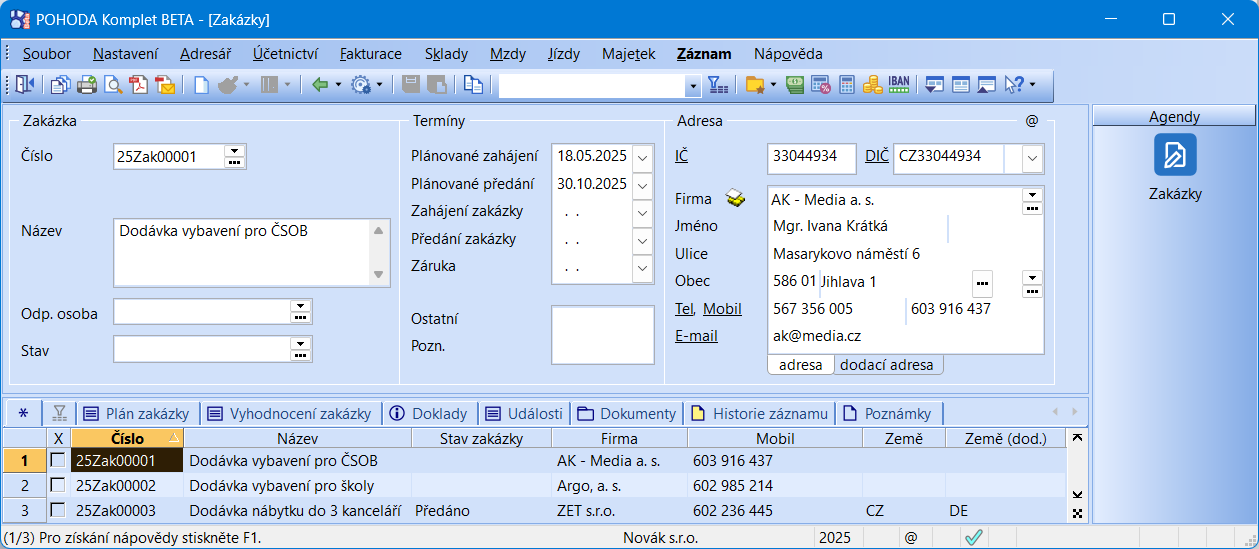Screen dimensions: 1259x549
Task: Switch to Plán zakázky tab
Action: (136, 413)
